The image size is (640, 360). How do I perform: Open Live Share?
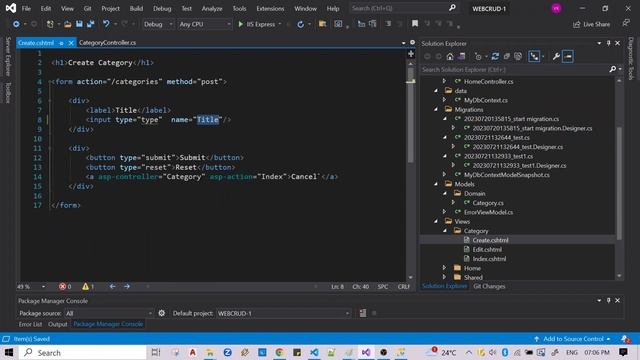click(x=591, y=24)
